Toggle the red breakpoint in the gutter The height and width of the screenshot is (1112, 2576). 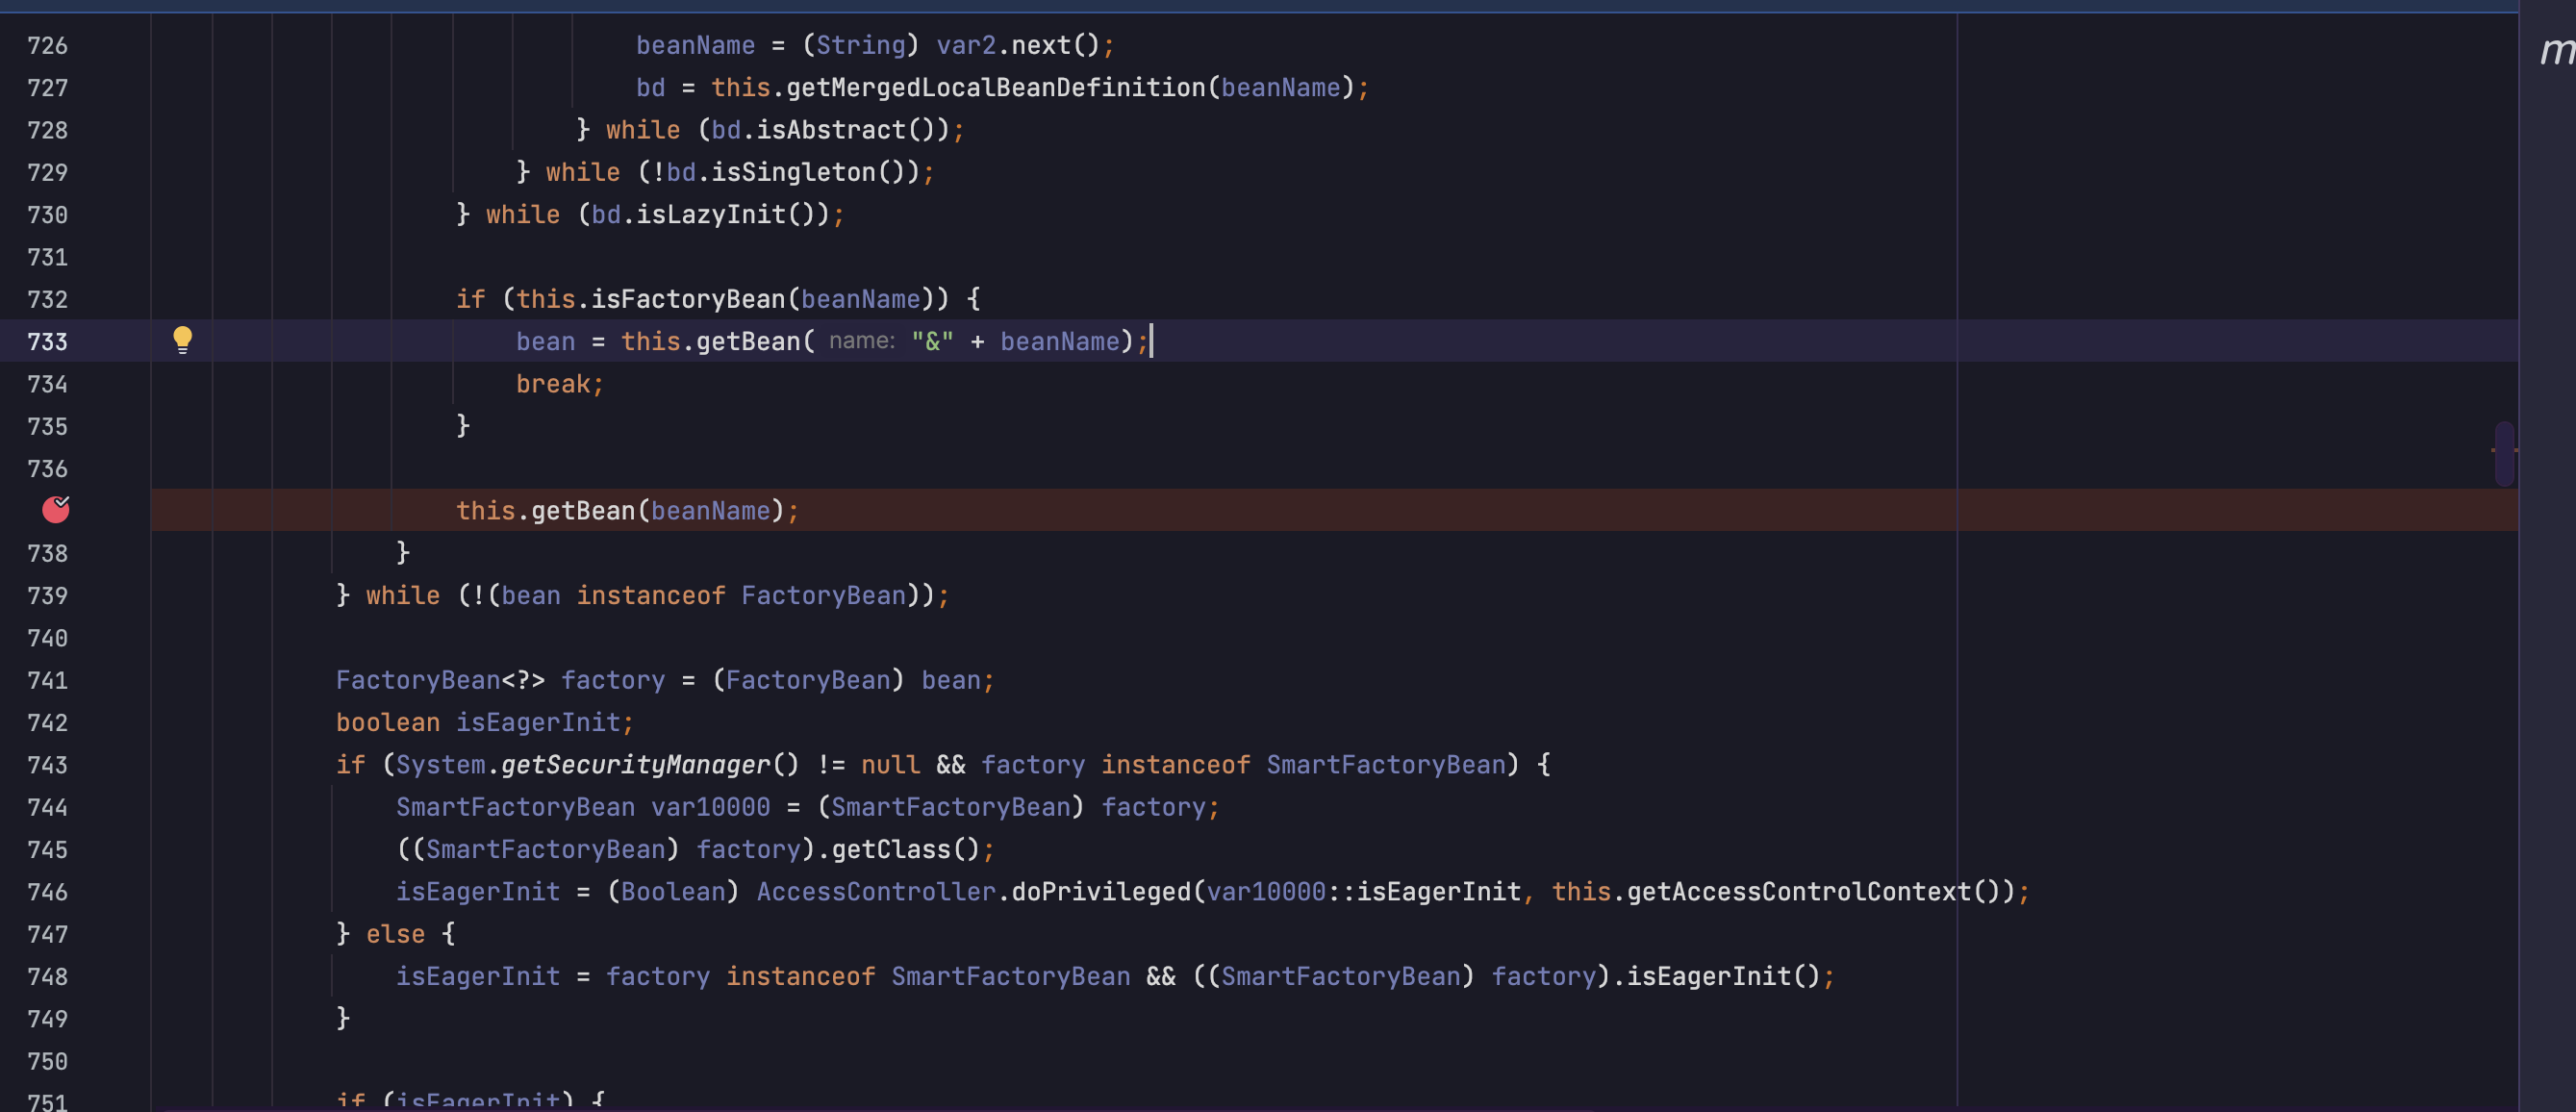tap(56, 510)
